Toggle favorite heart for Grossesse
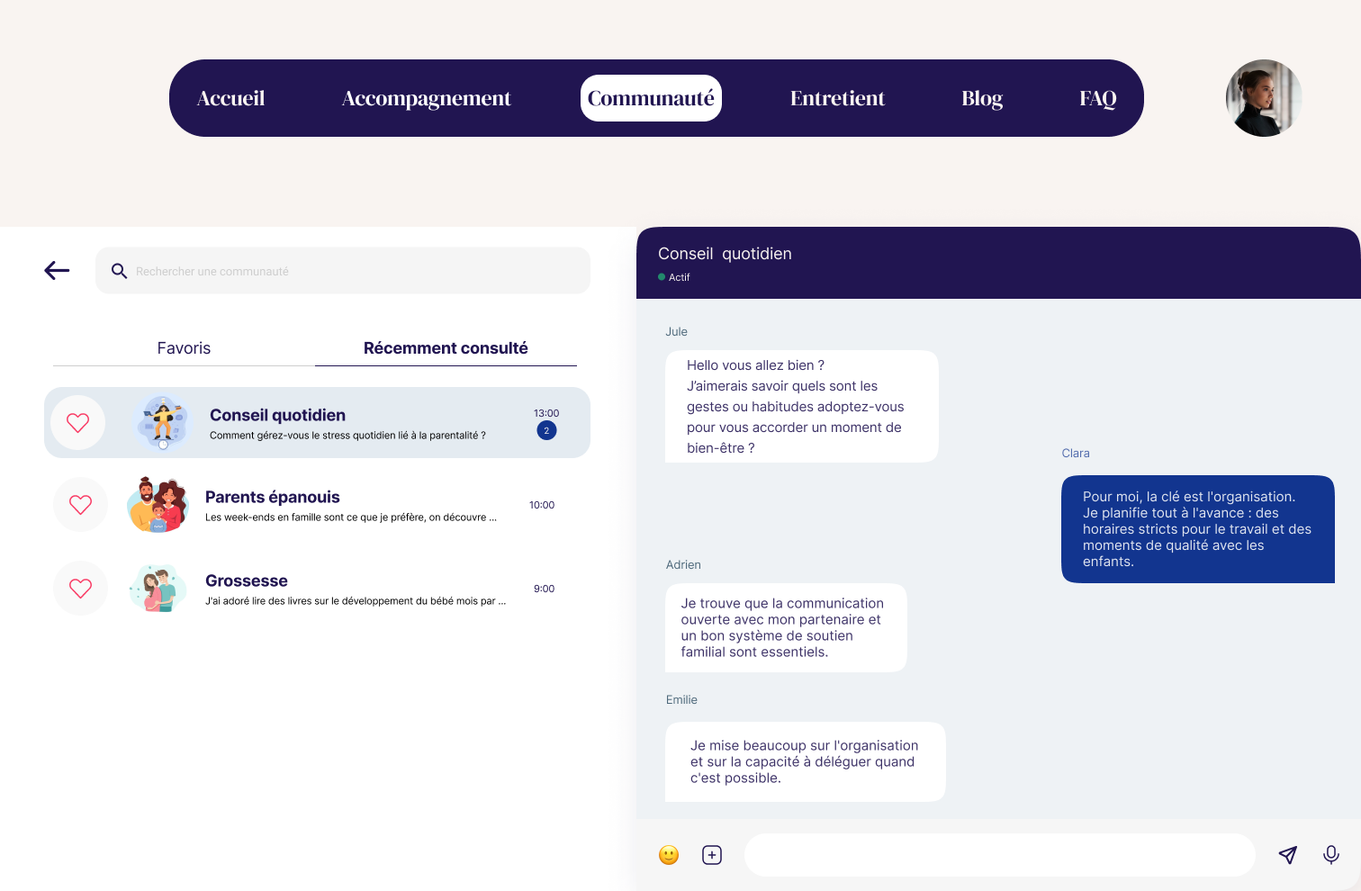Screen dimensions: 1361x891 click(80, 588)
